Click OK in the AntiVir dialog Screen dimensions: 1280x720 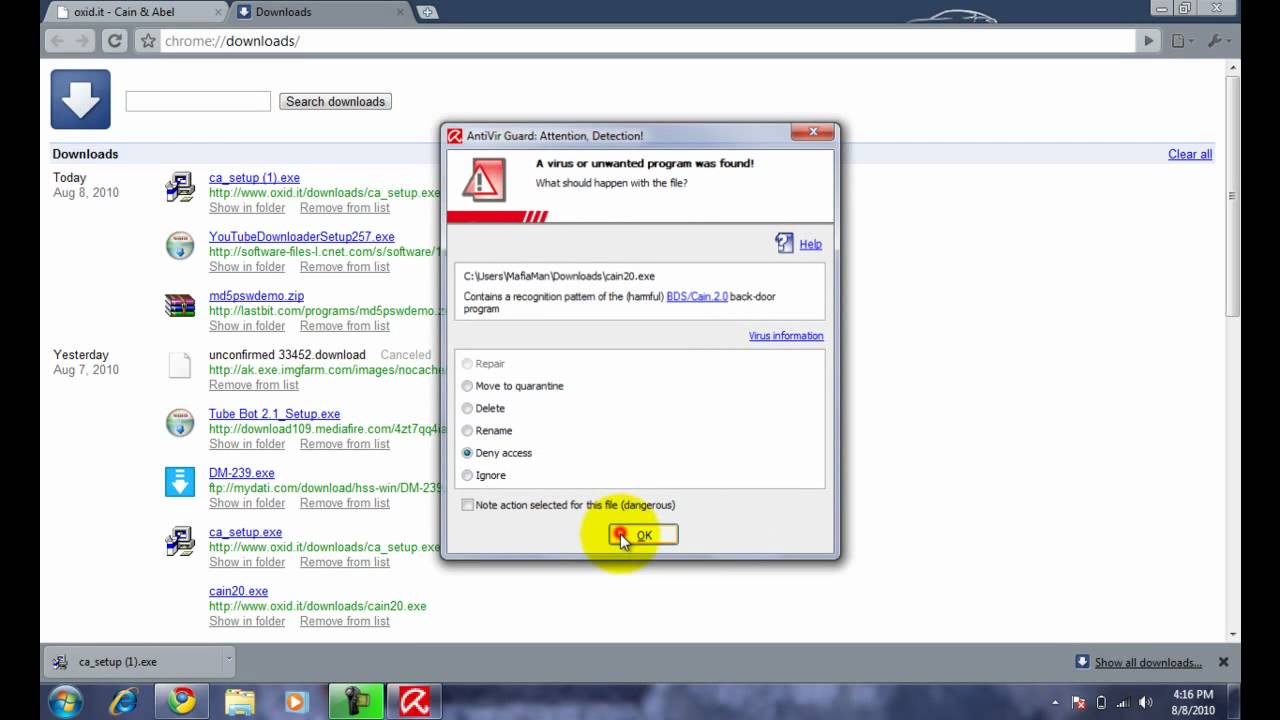pyautogui.click(x=643, y=535)
